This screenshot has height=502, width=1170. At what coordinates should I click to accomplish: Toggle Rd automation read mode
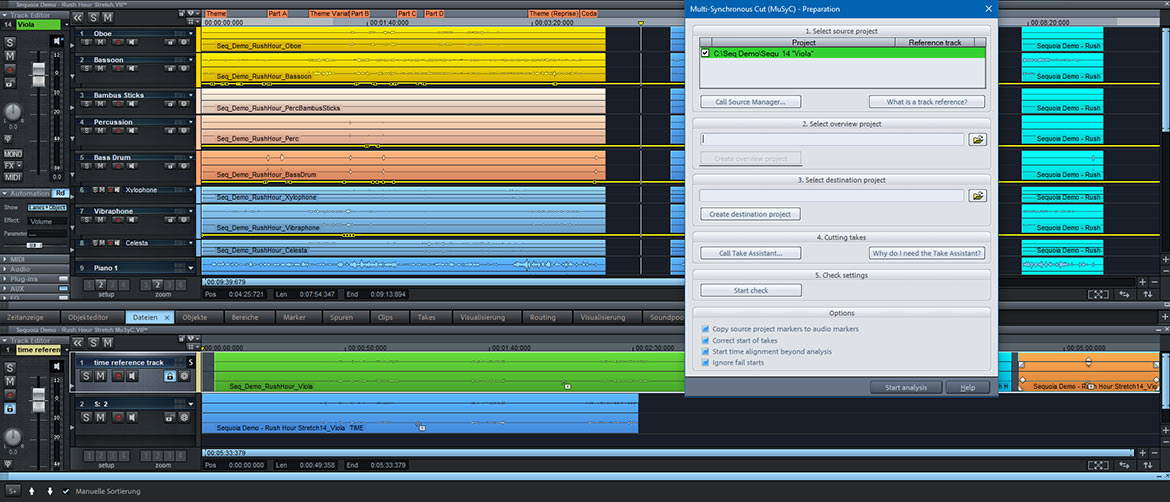(60, 193)
